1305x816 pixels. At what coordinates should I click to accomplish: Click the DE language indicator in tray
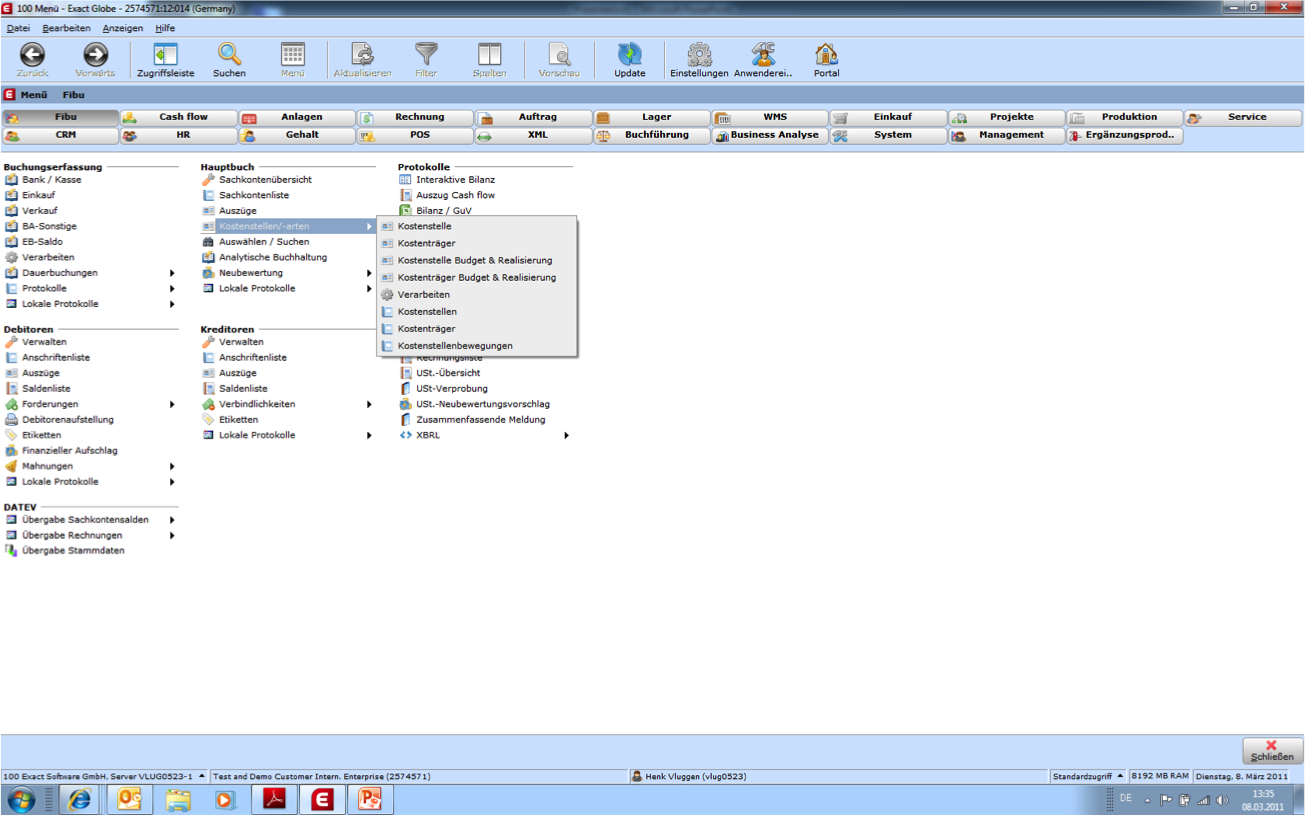coord(1126,799)
